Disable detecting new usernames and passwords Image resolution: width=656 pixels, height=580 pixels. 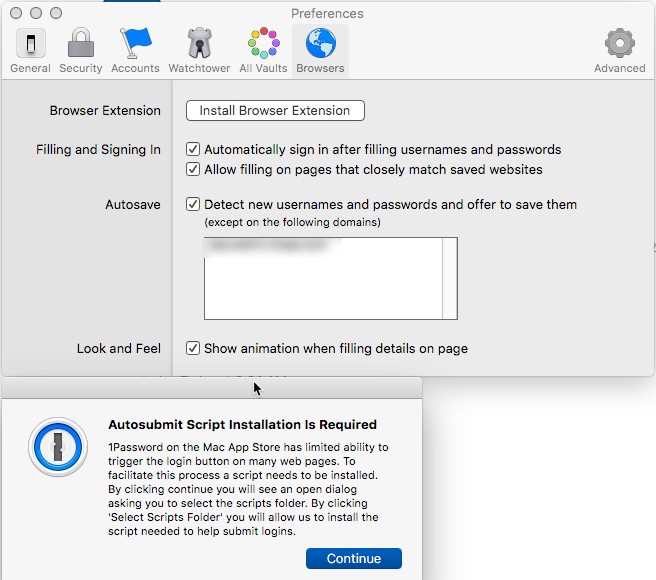tap(192, 204)
